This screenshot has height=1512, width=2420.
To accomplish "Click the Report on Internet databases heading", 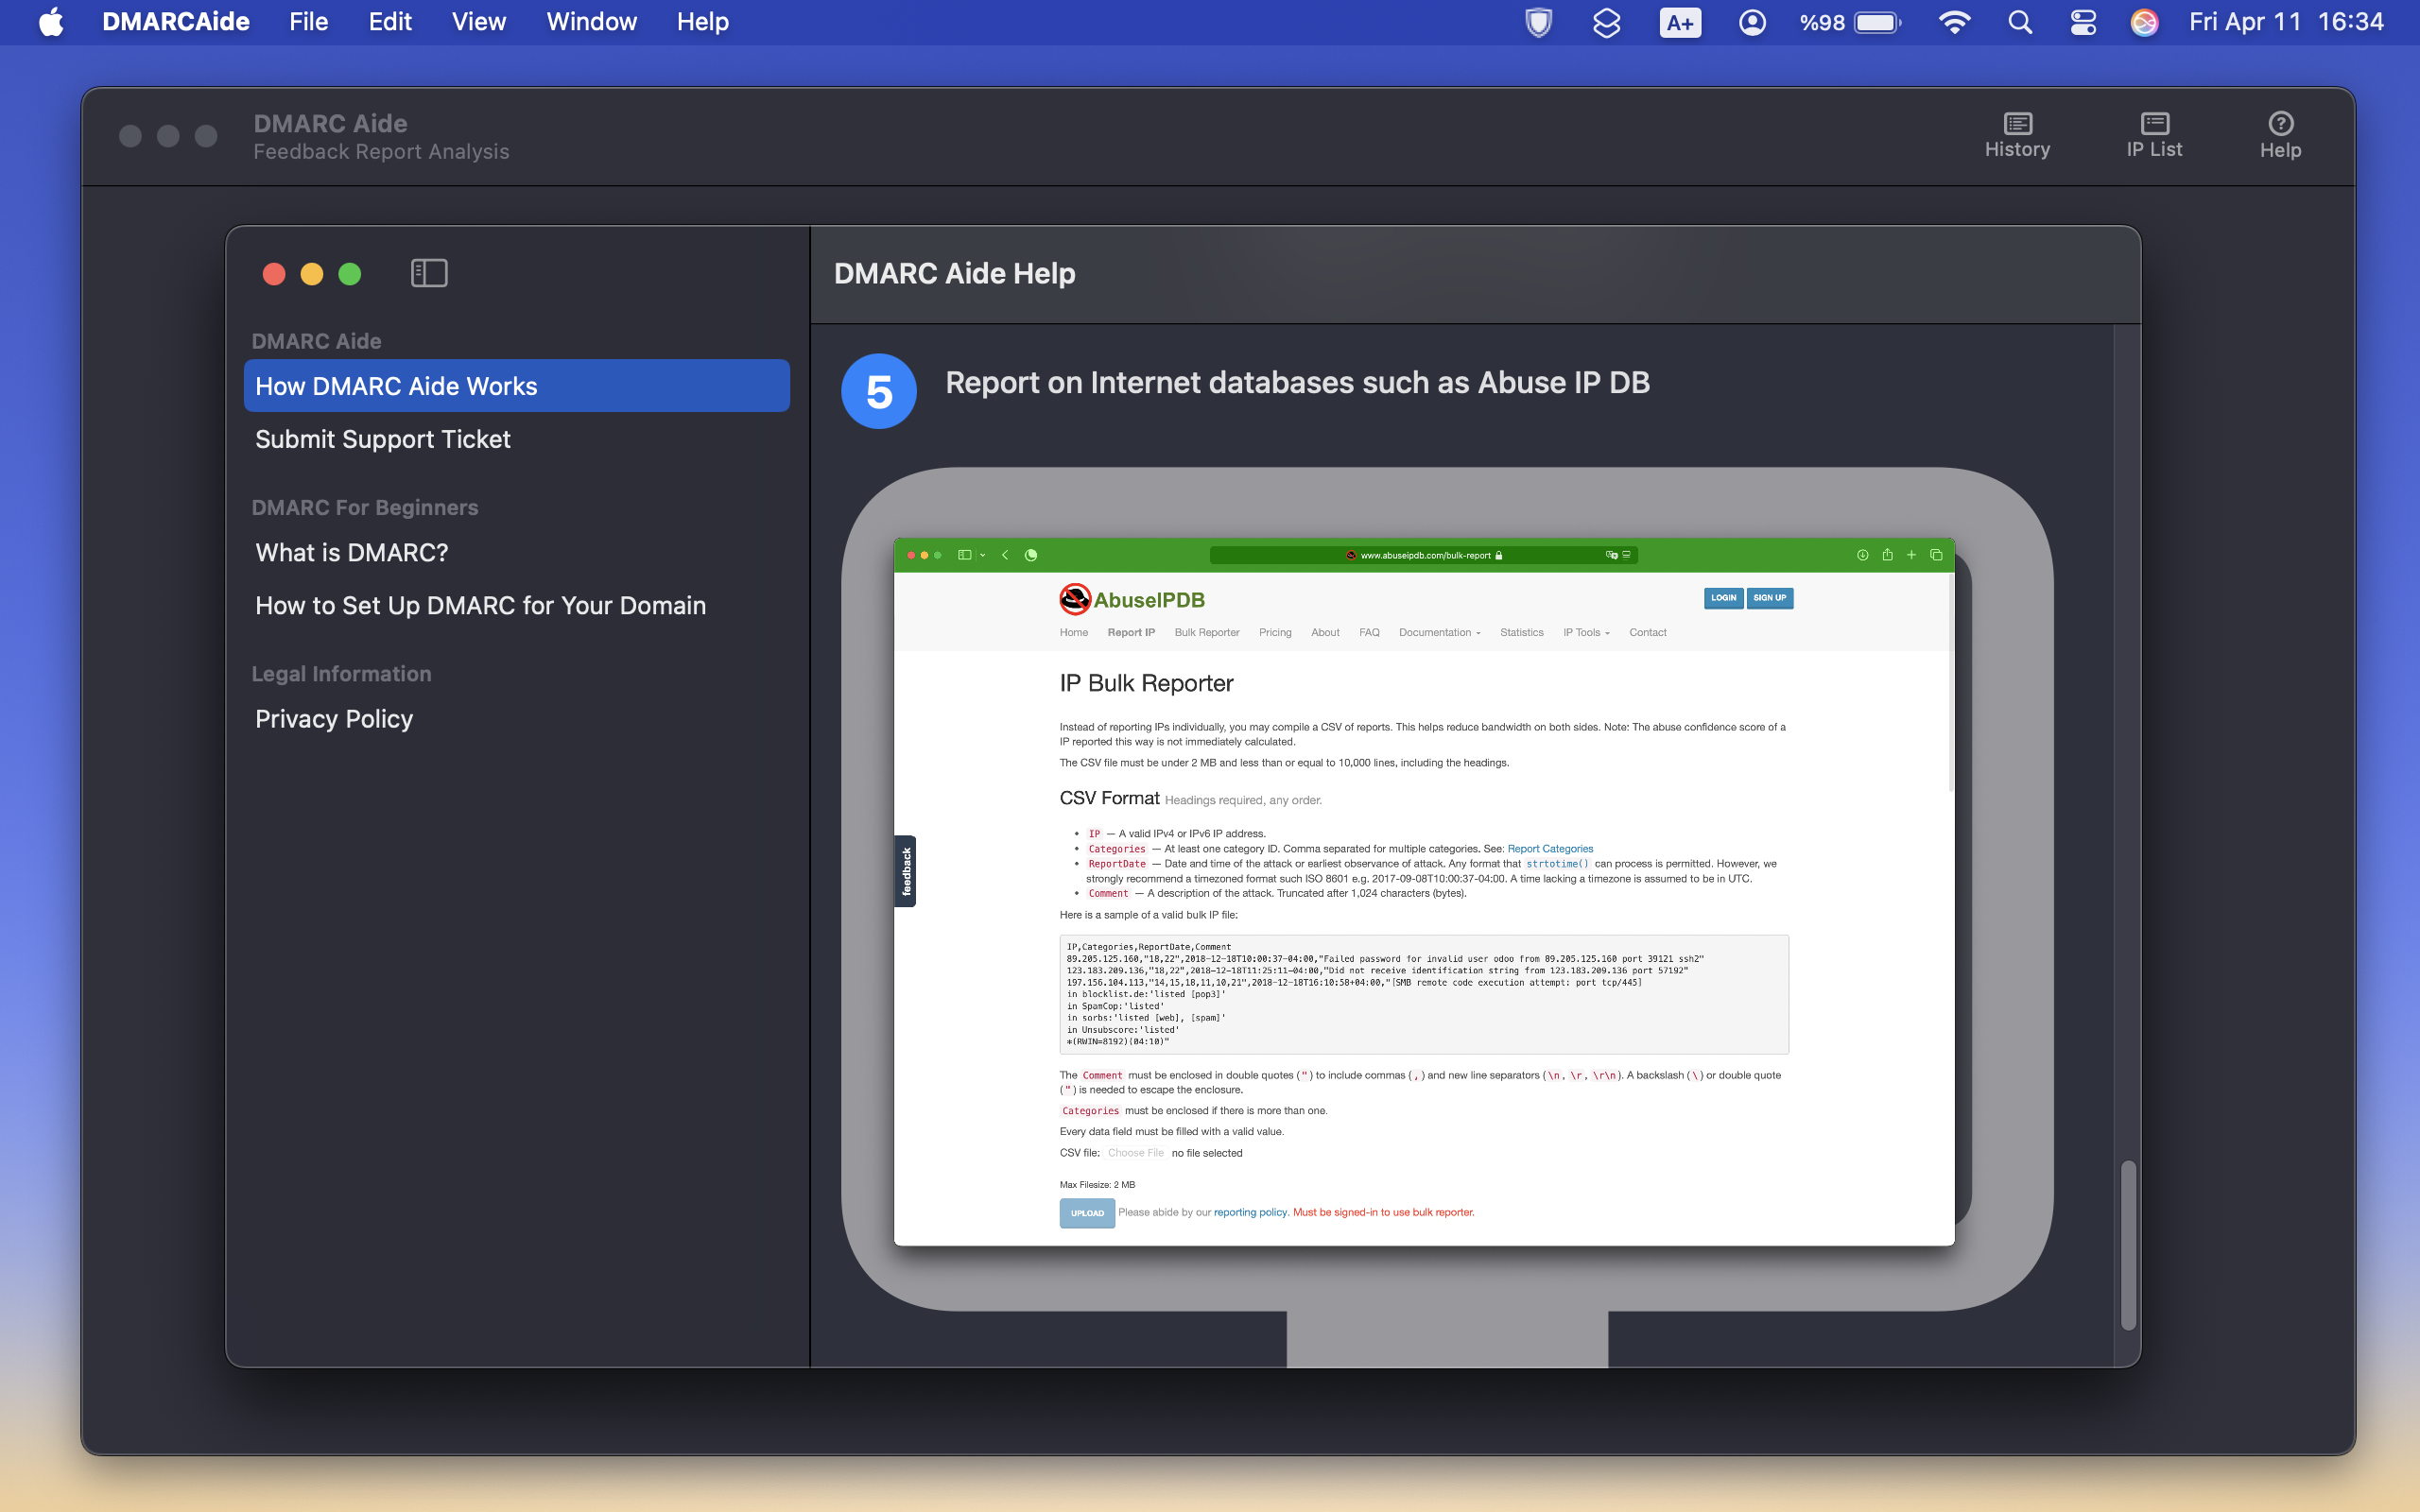I will point(1297,382).
